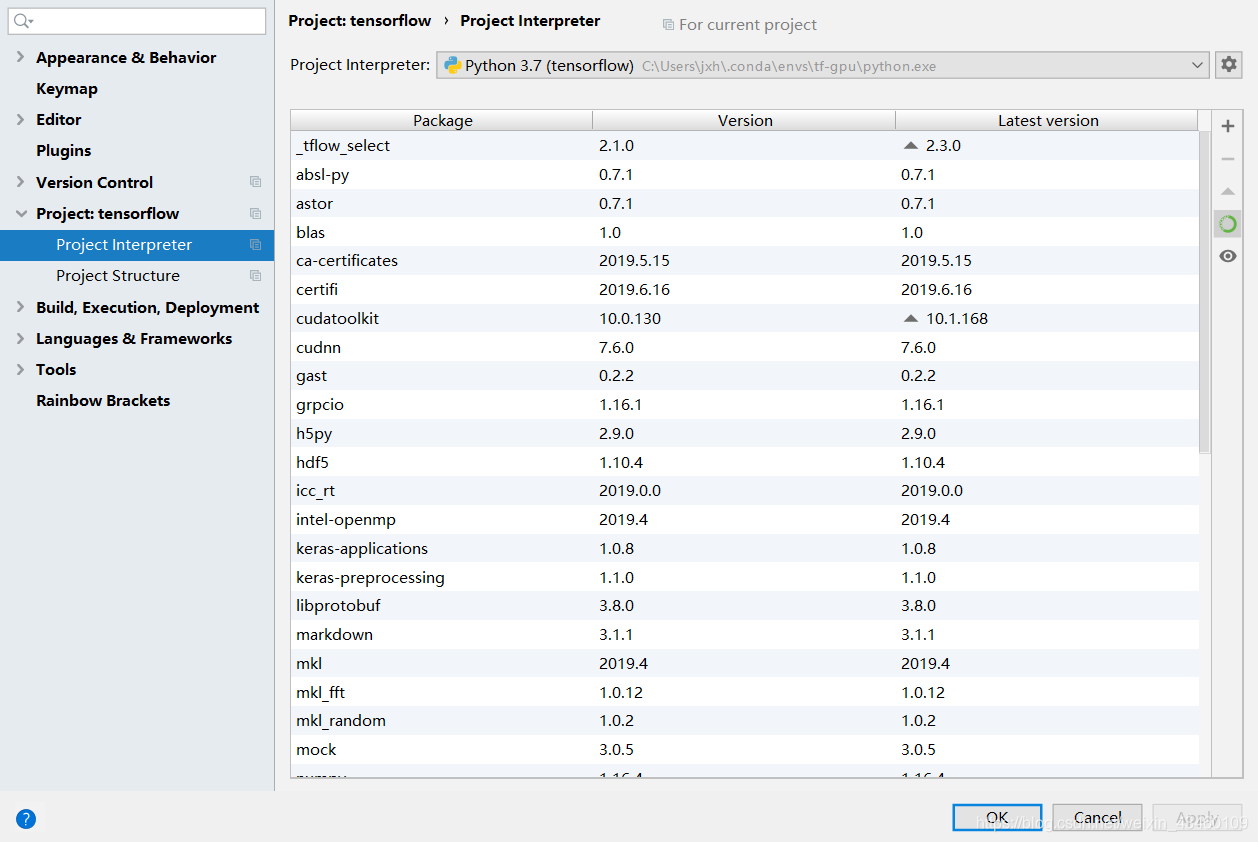
Task: Expand the Editor settings section
Action: 21,119
